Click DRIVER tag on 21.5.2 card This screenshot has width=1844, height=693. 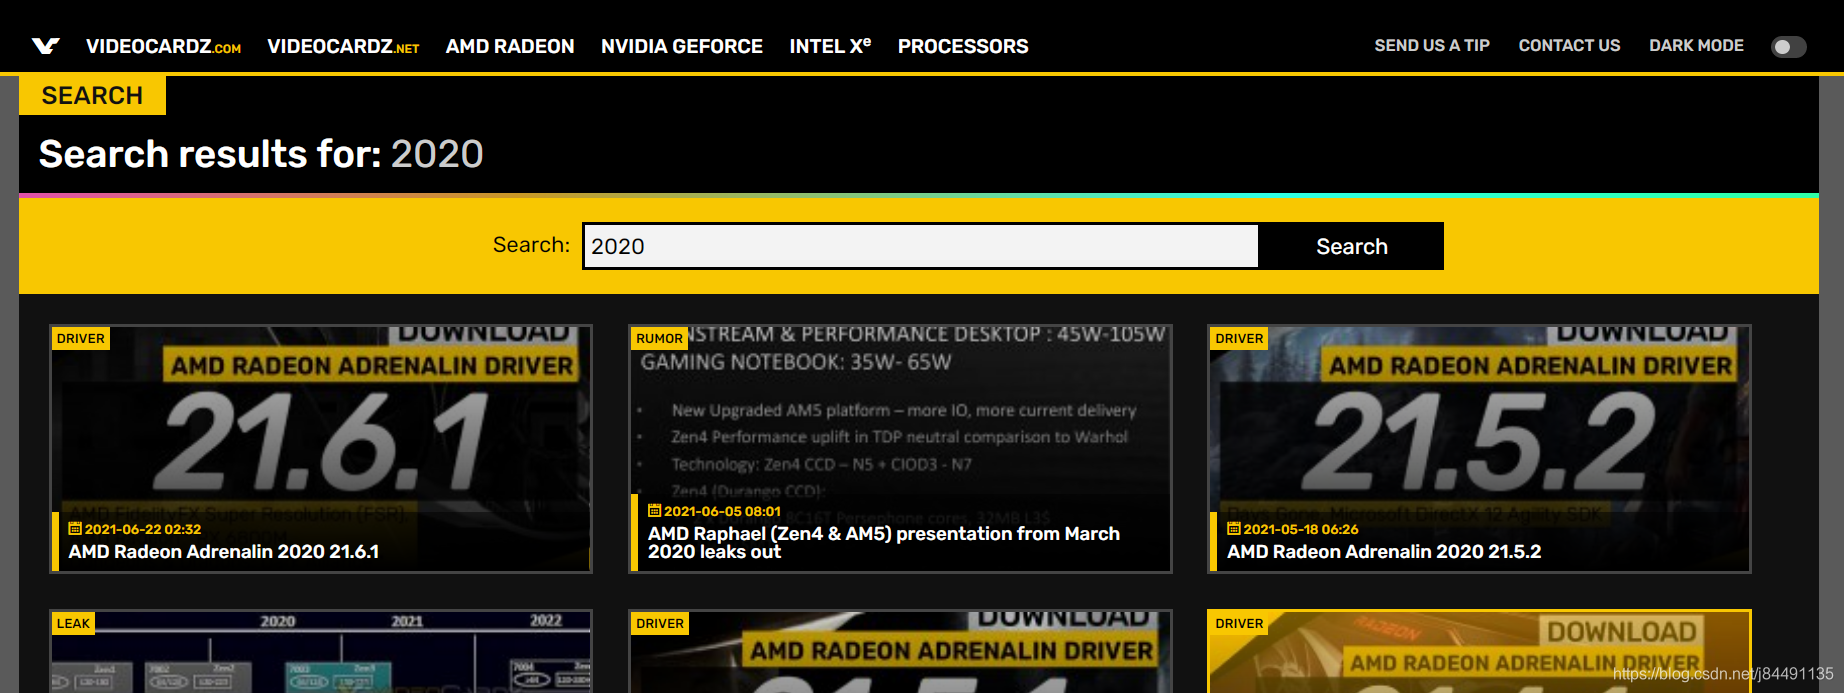point(1239,338)
